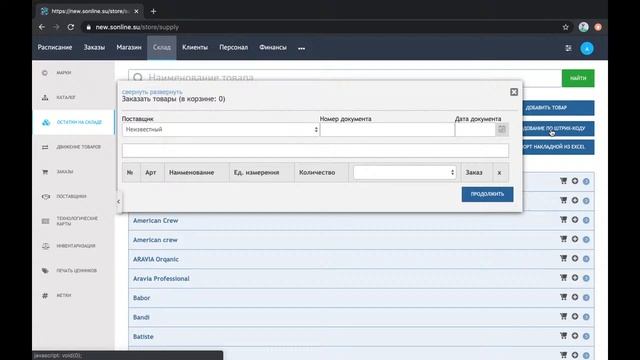640x360 pixels.
Task: Open the dropdown in the order table header
Action: (x=404, y=172)
